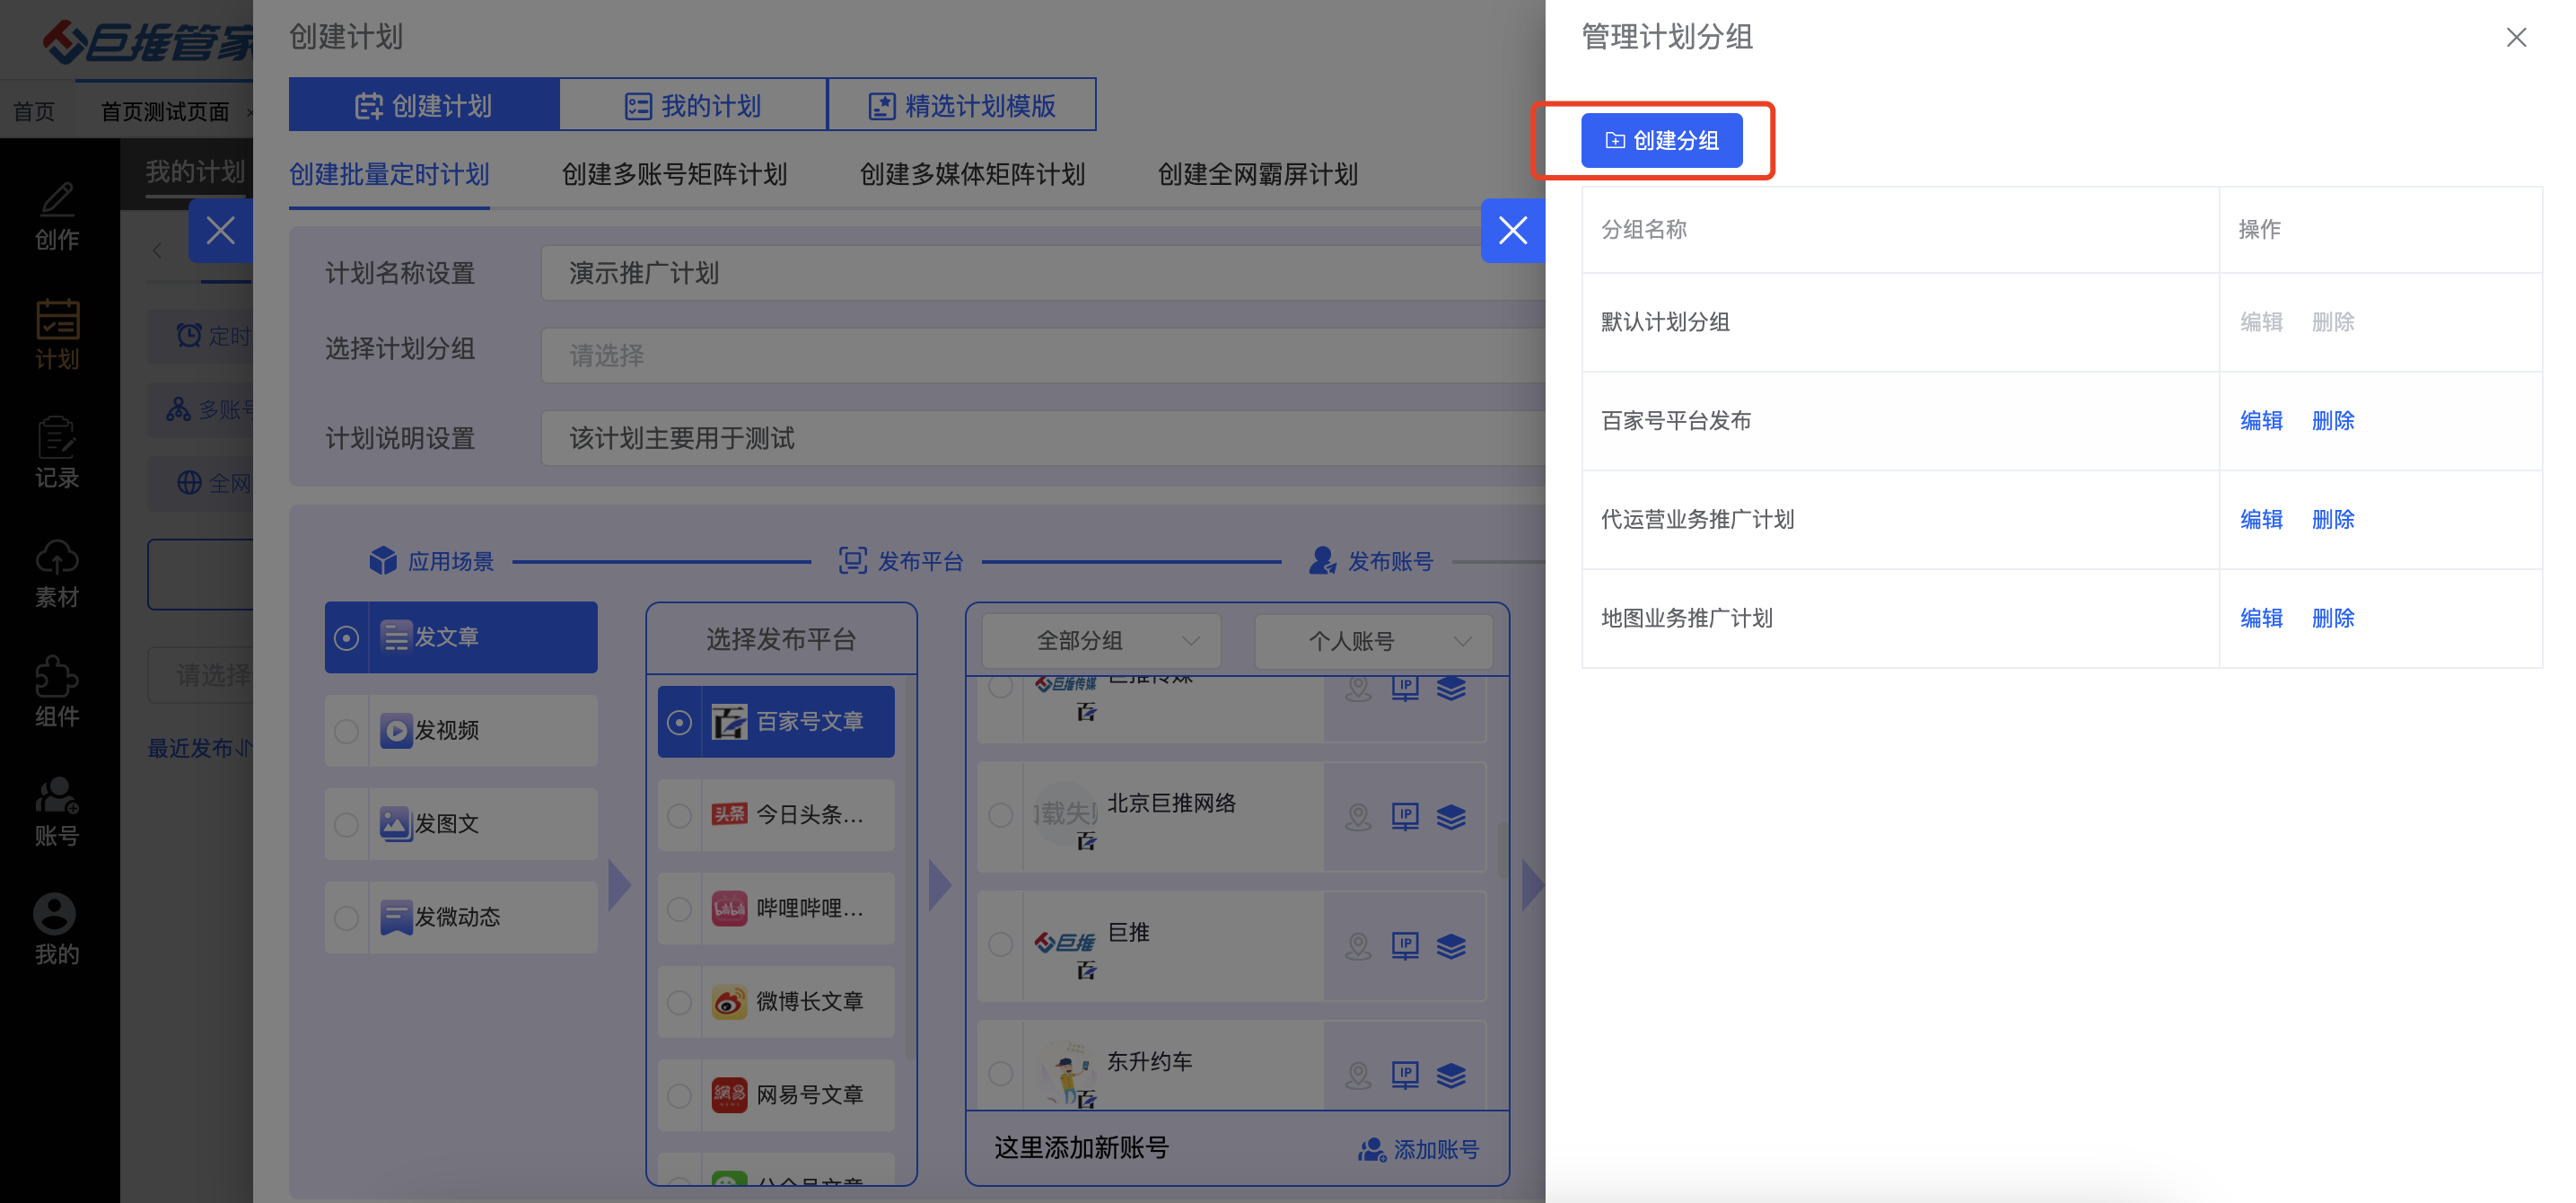Open the 全部分组 dropdown
The height and width of the screenshot is (1203, 2576).
click(x=1101, y=640)
